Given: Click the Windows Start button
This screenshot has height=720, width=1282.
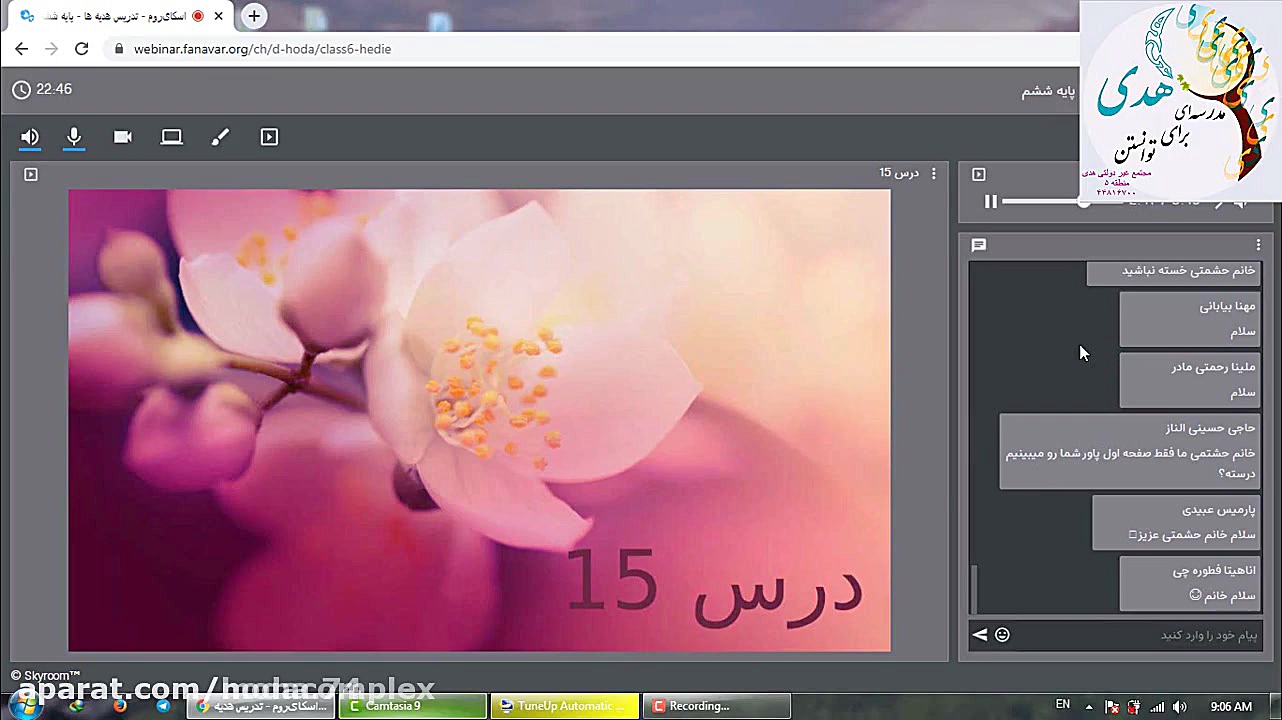Looking at the screenshot, I should 24,705.
